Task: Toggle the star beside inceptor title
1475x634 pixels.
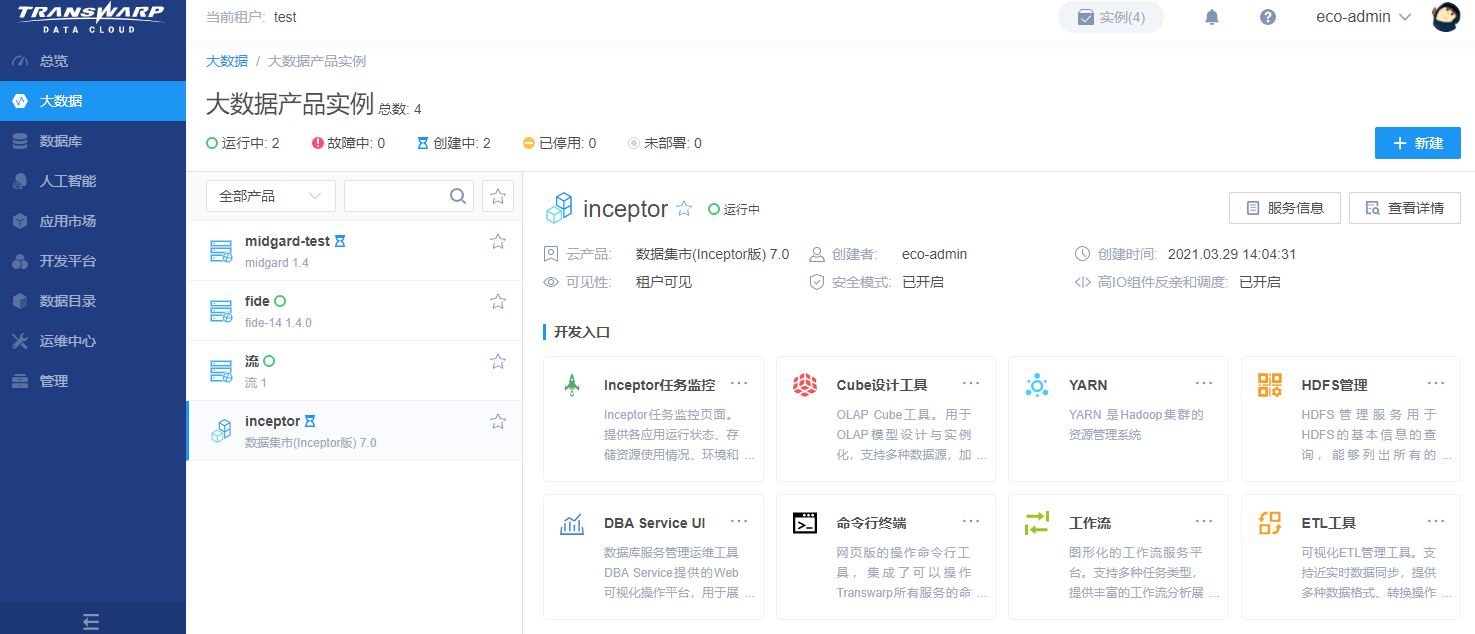Action: pyautogui.click(x=684, y=209)
